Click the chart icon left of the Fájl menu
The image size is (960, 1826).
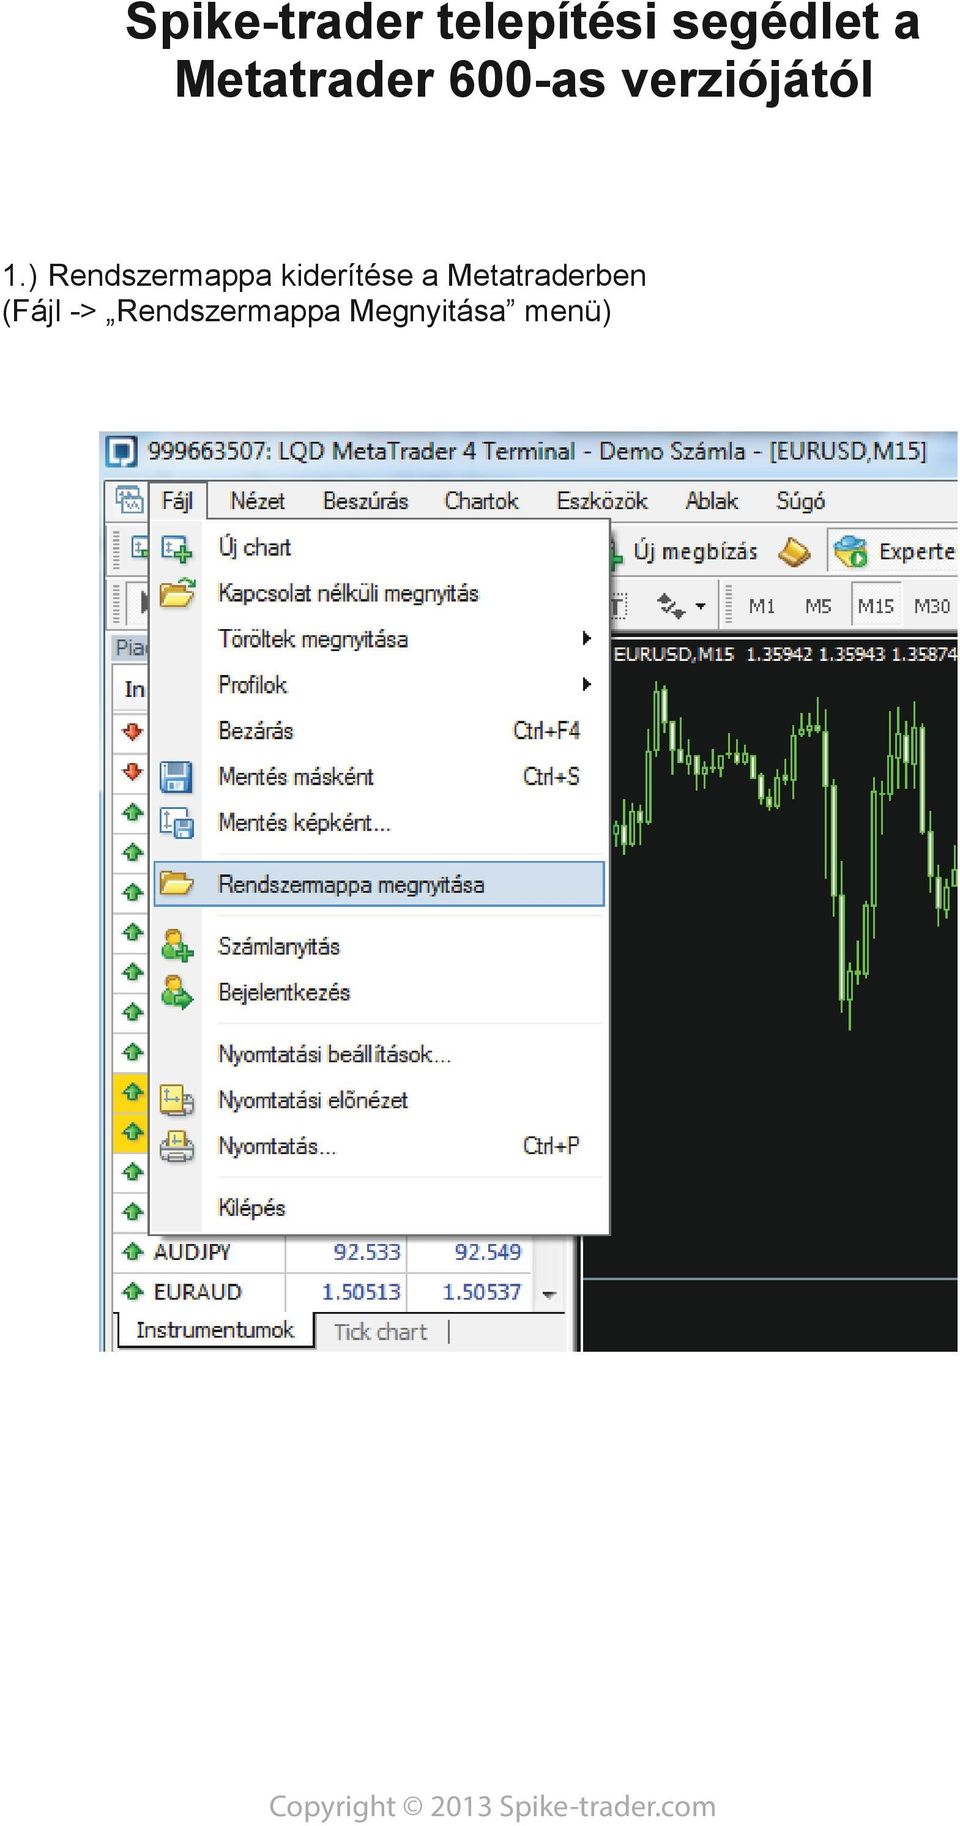[x=129, y=500]
